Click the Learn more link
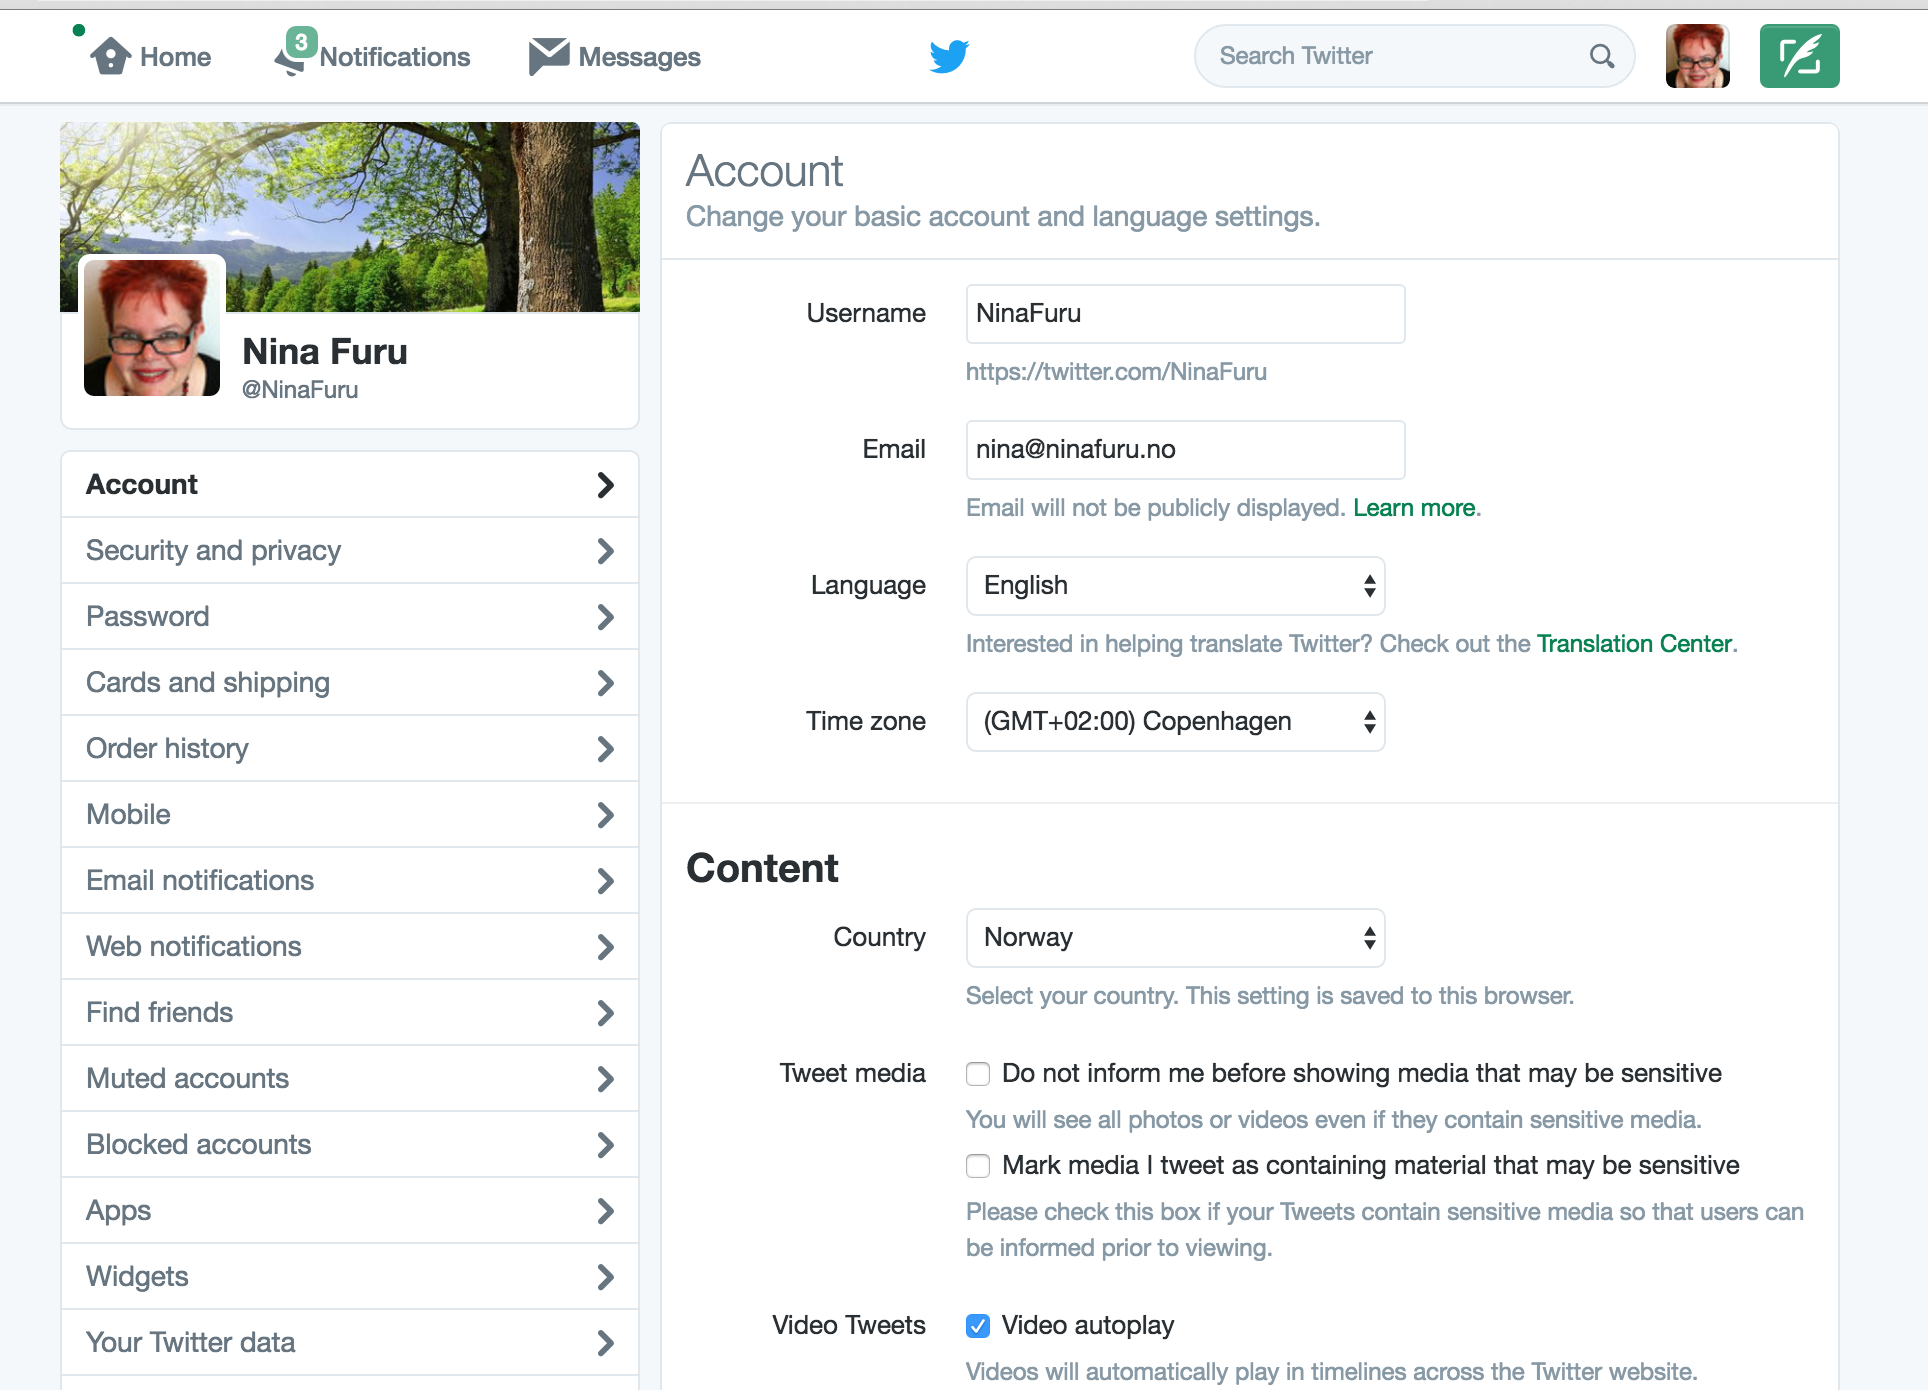1928x1390 pixels. coord(1414,508)
